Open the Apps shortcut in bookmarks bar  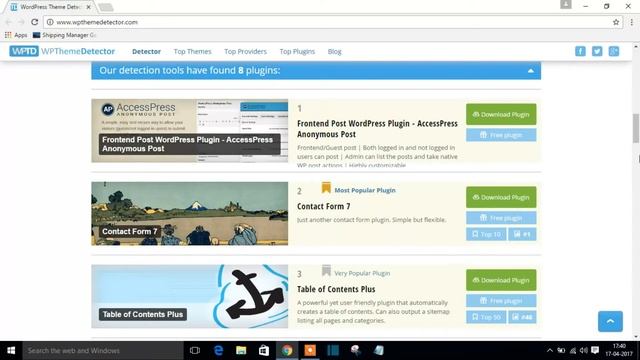pyautogui.click(x=16, y=35)
